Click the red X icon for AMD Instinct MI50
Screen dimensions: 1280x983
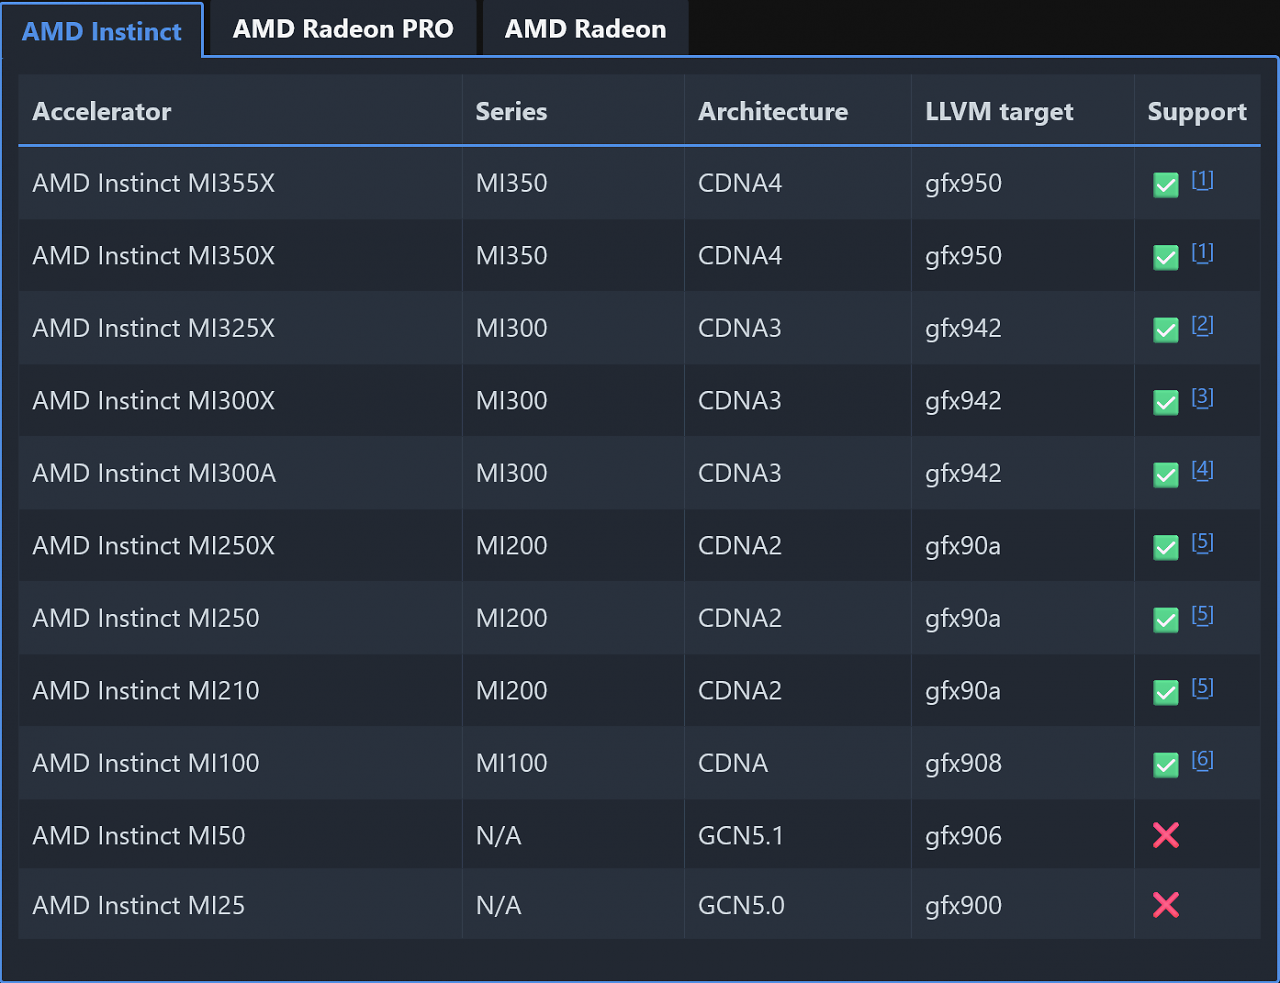pyautogui.click(x=1166, y=835)
